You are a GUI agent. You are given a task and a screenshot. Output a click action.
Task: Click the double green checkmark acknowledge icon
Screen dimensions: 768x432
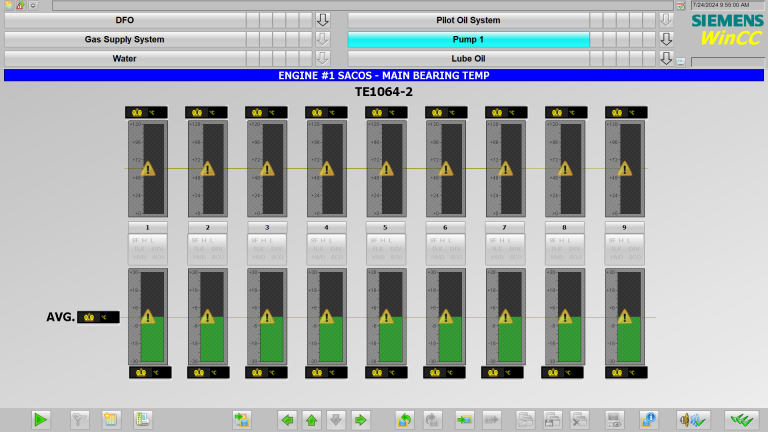pyautogui.click(x=741, y=419)
